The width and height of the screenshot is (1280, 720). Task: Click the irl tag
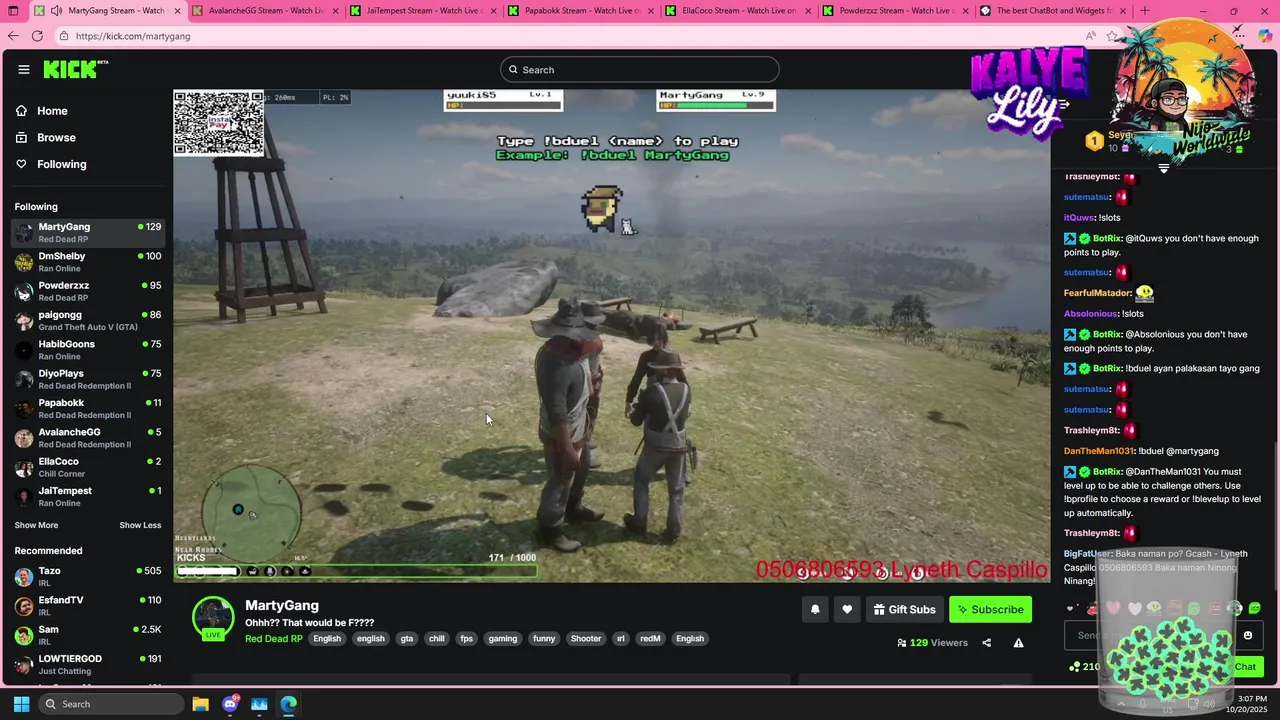point(620,638)
